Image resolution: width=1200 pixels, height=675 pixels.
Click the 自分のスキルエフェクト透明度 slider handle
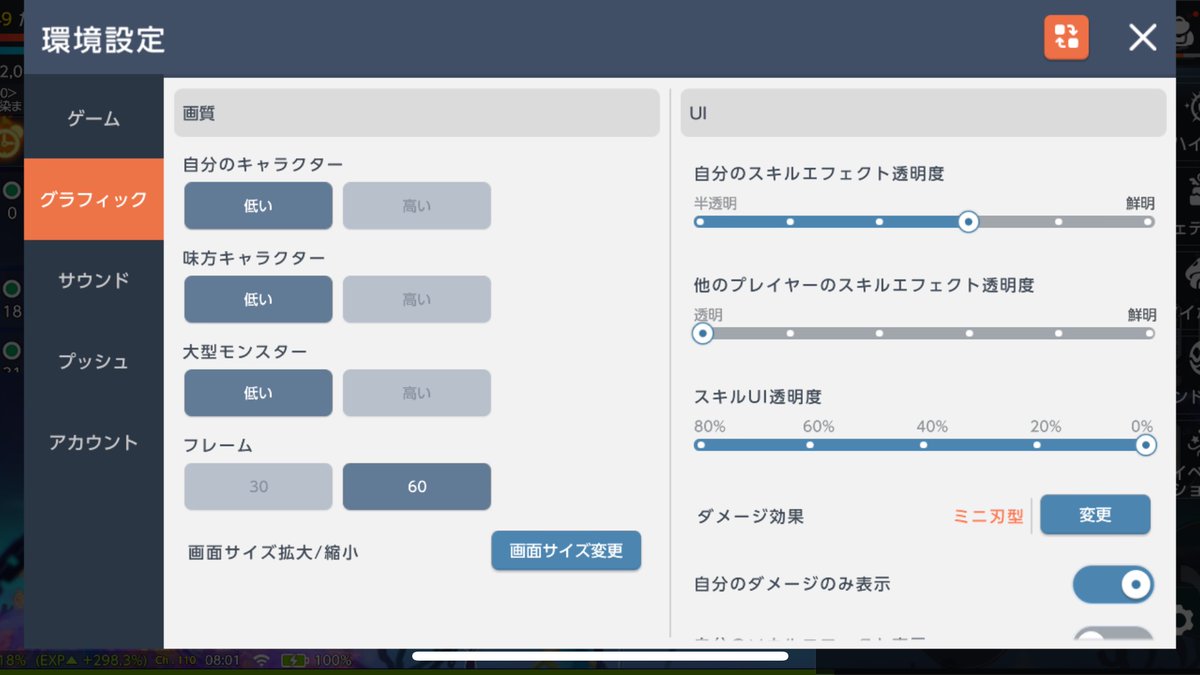[967, 222]
